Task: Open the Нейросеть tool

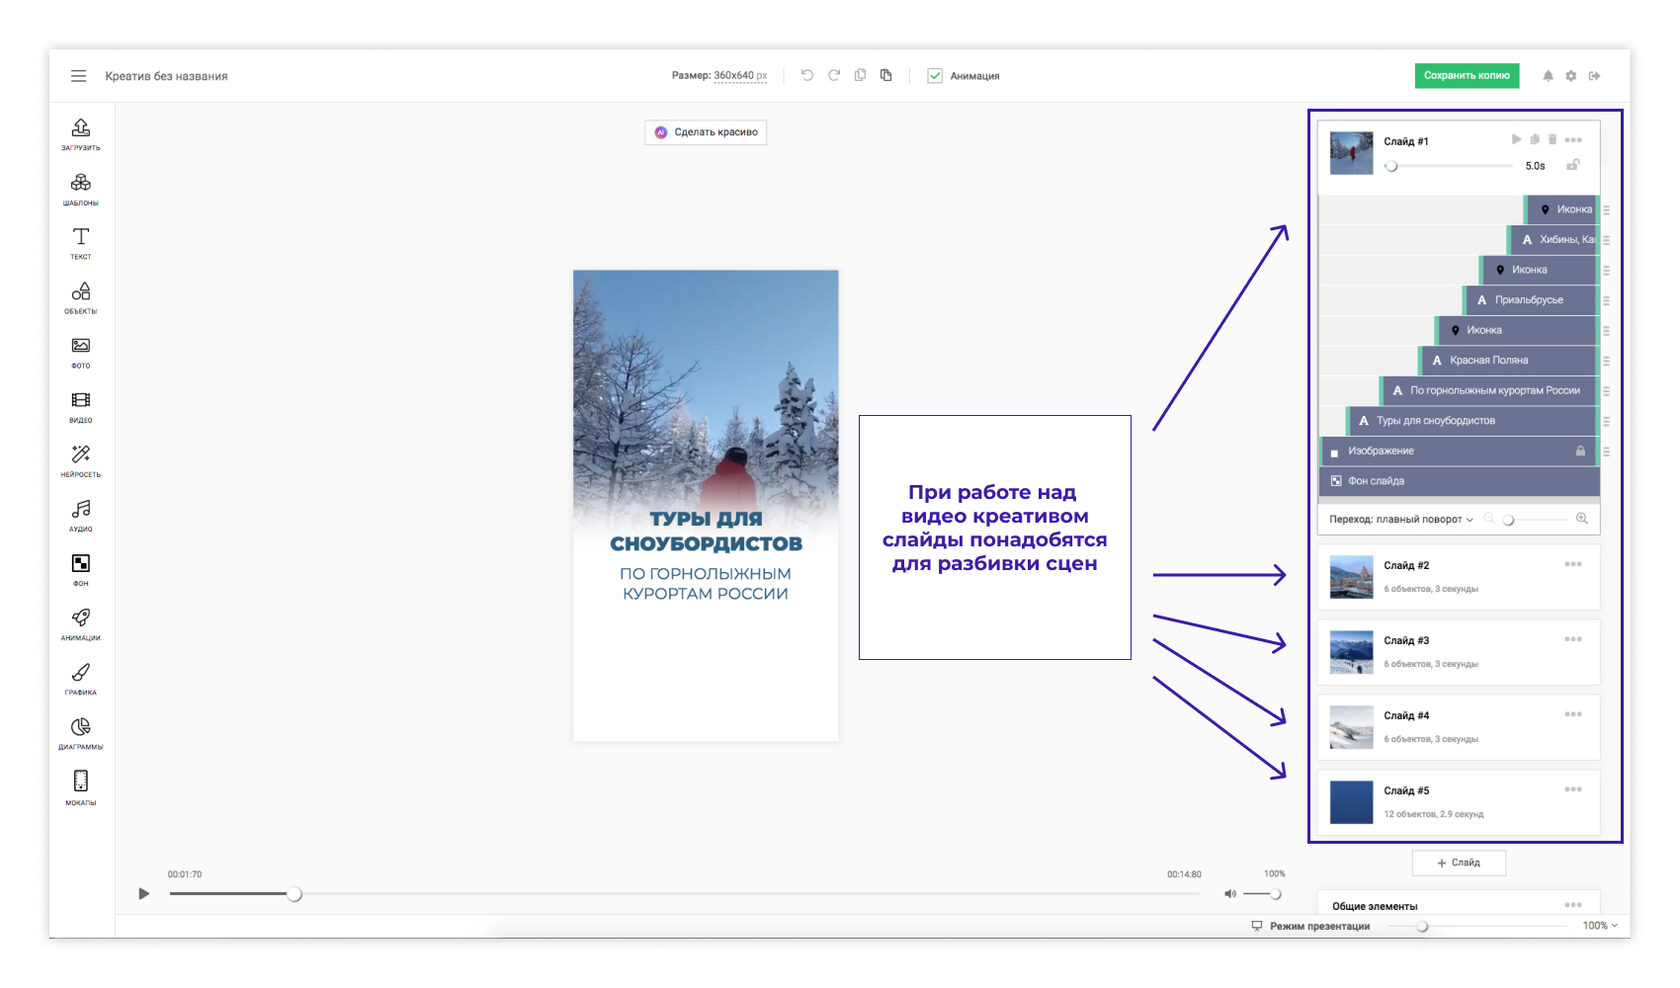Action: 81,461
